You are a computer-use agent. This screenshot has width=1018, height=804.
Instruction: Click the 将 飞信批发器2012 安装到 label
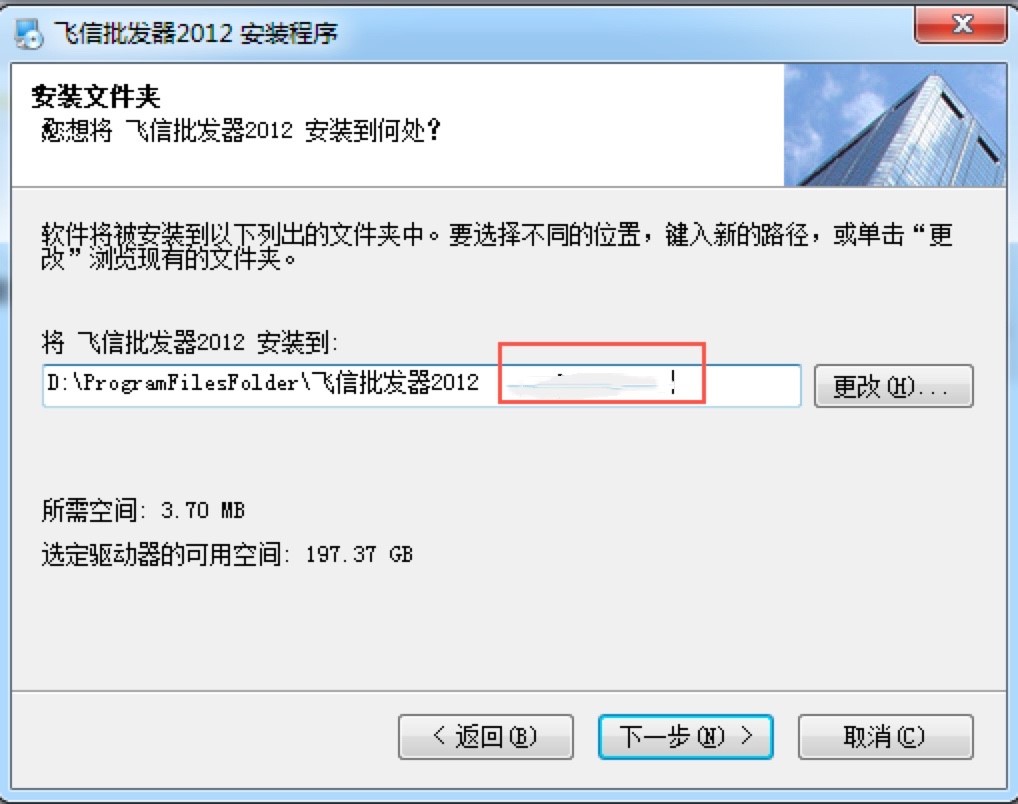point(190,342)
